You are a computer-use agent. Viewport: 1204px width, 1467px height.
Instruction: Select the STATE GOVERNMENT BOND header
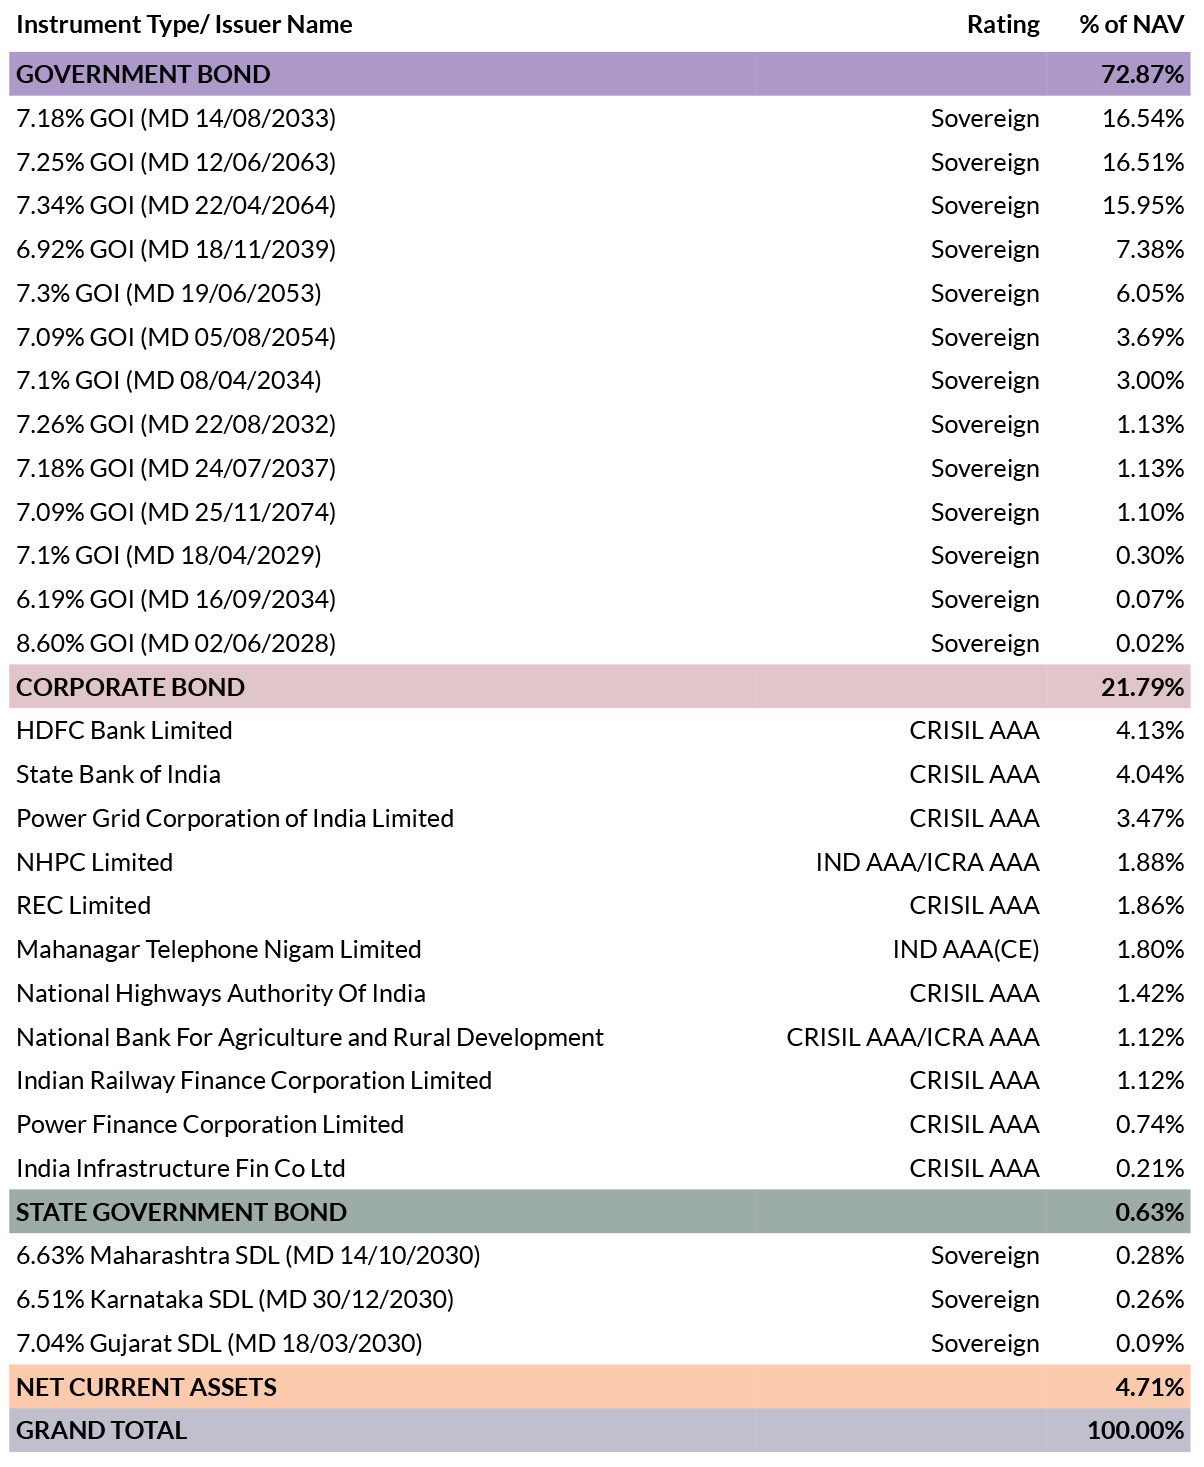tap(600, 1212)
